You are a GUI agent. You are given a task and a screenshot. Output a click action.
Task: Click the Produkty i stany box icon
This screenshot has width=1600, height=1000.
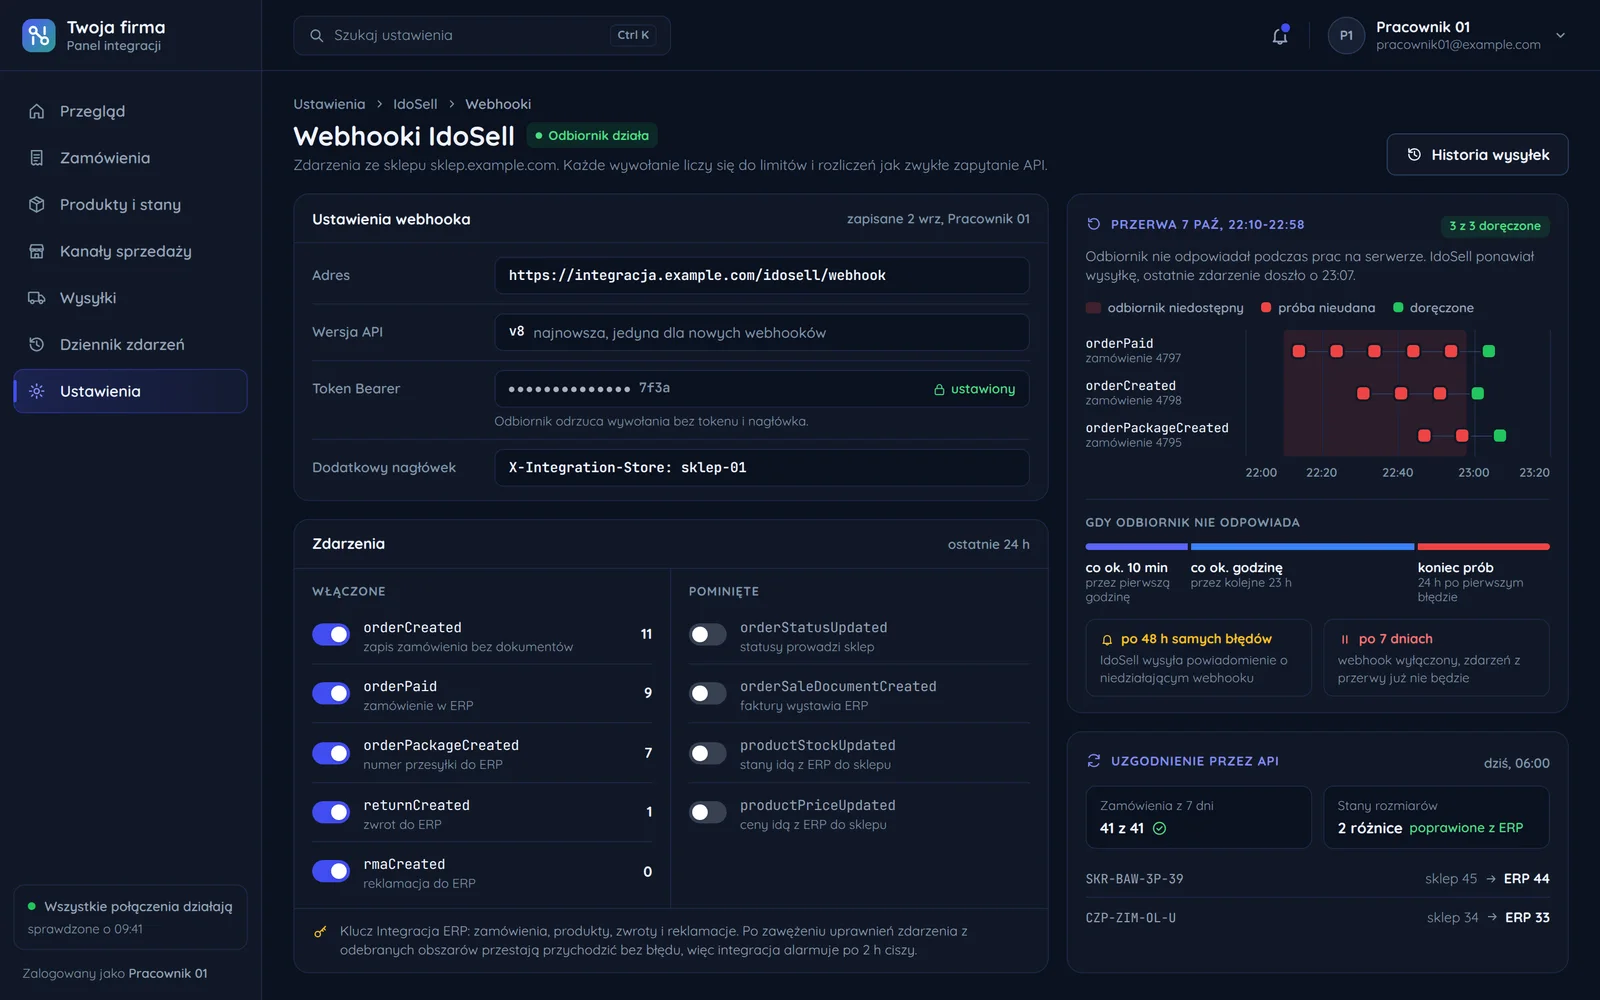click(37, 205)
